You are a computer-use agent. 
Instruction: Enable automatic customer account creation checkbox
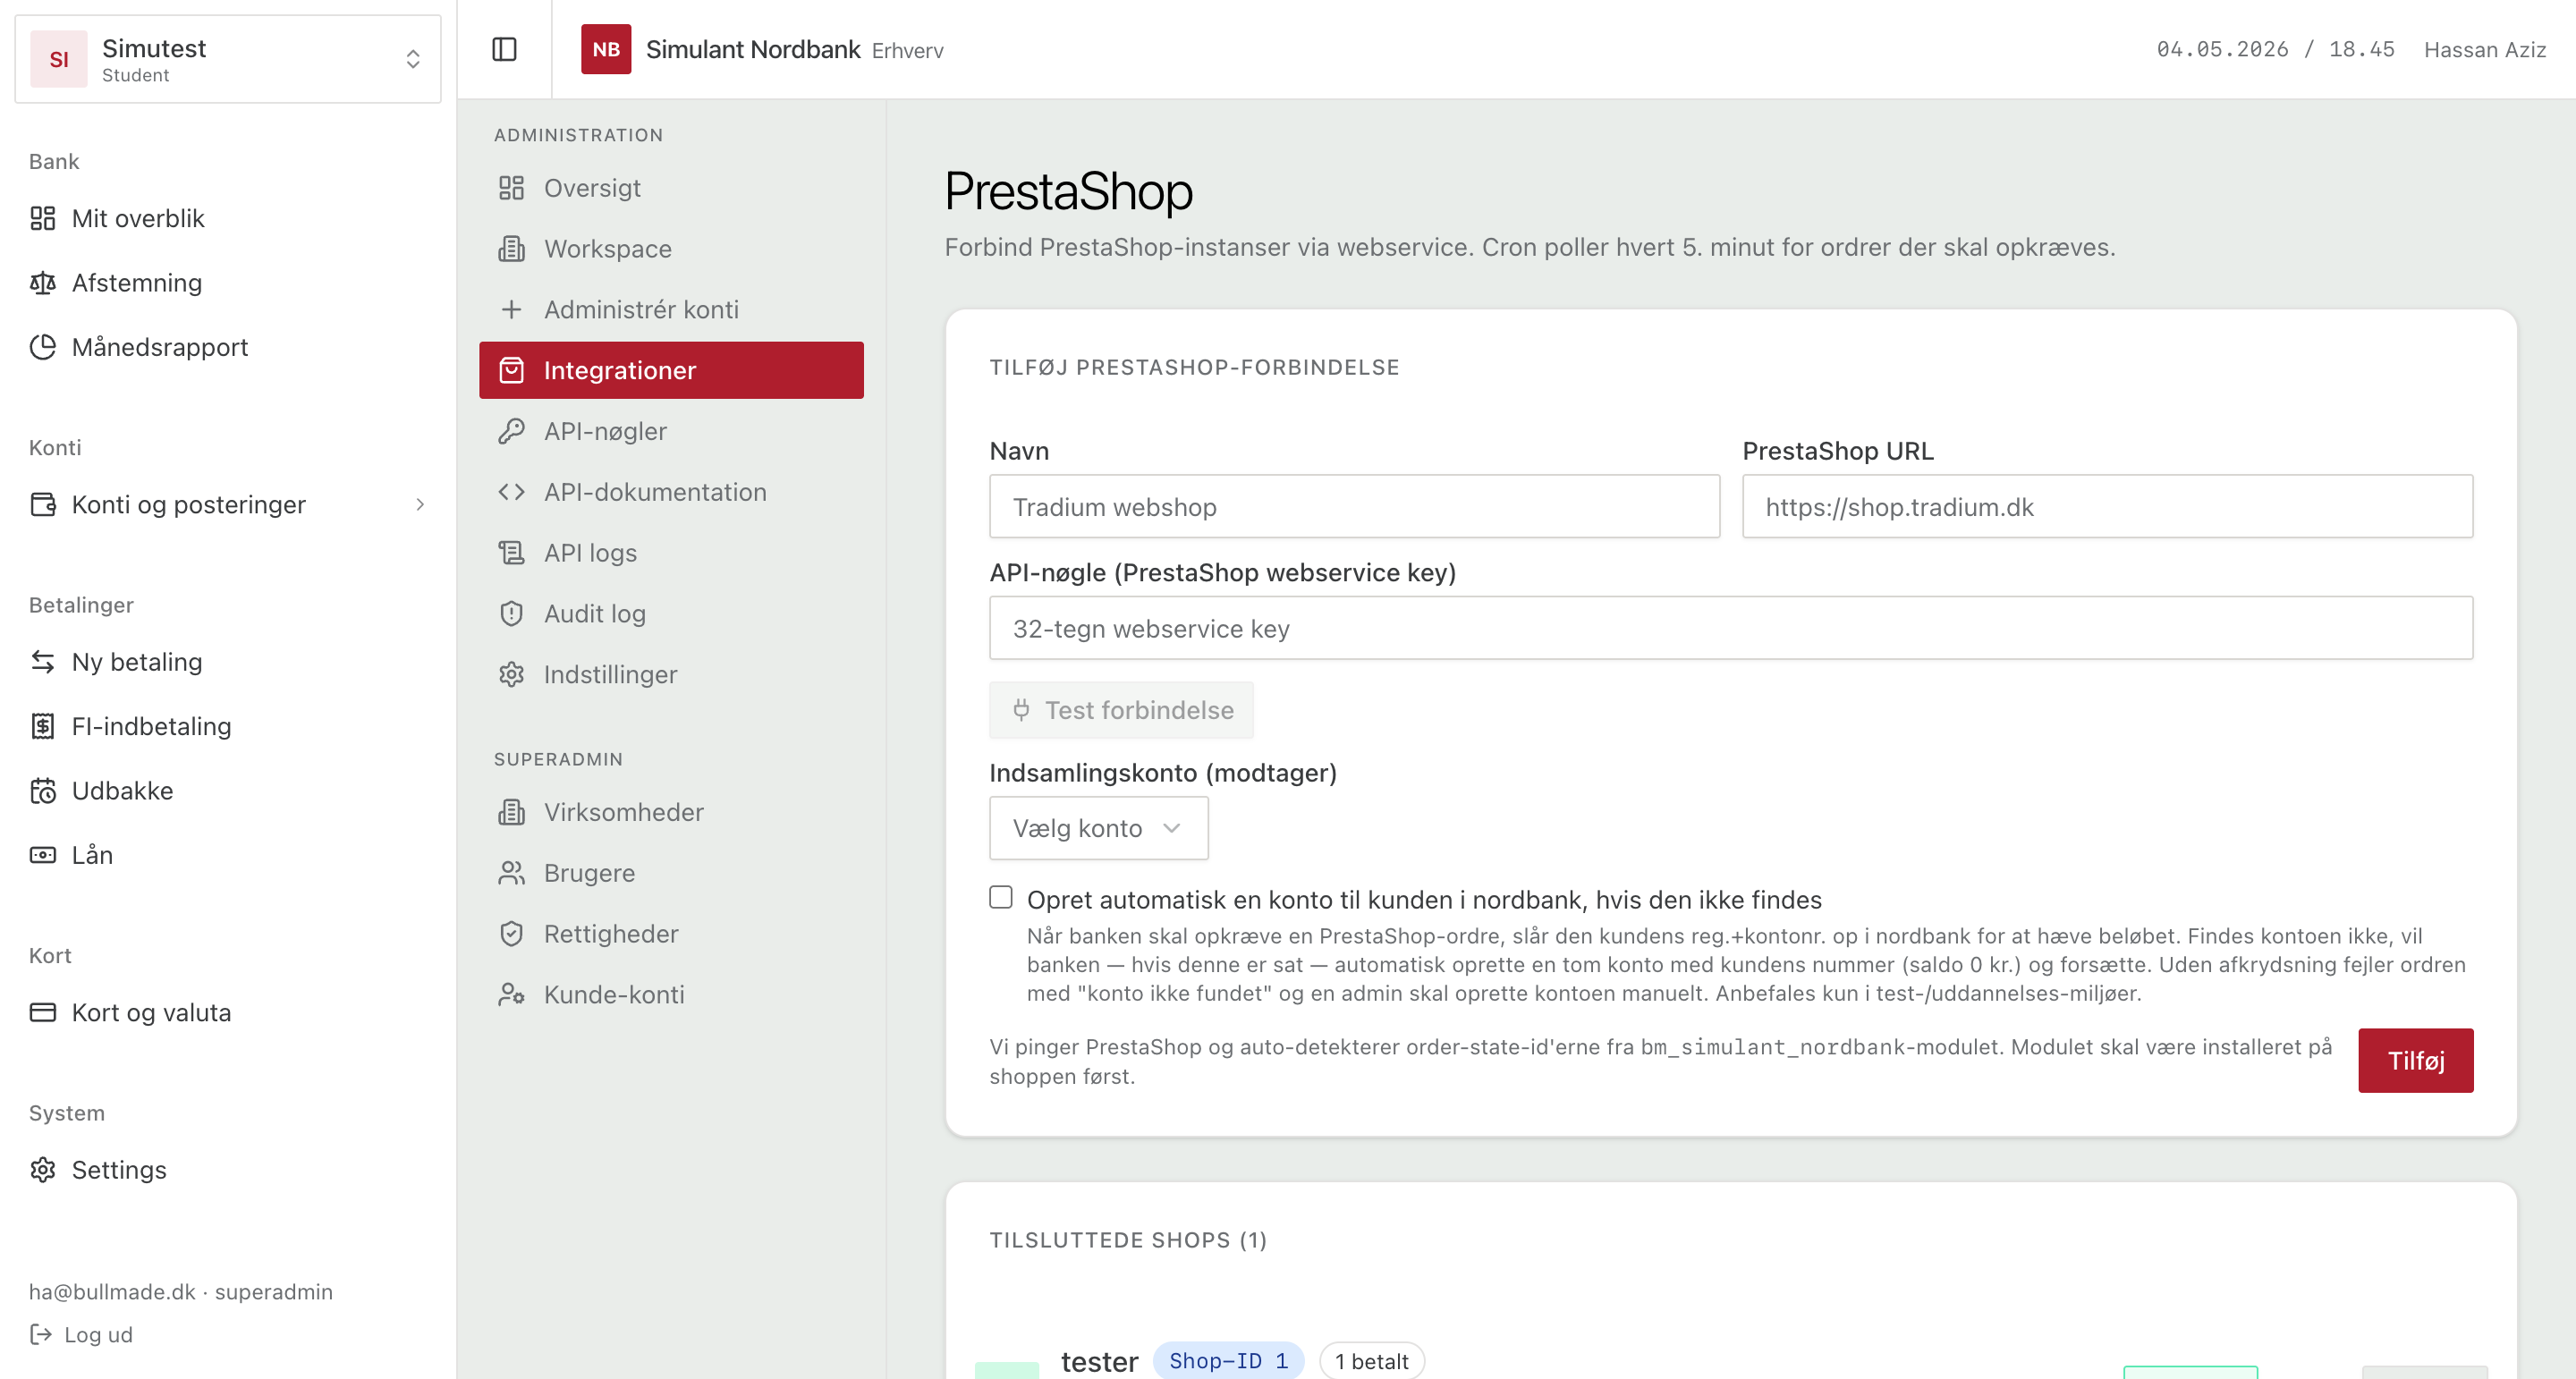[x=1000, y=898]
